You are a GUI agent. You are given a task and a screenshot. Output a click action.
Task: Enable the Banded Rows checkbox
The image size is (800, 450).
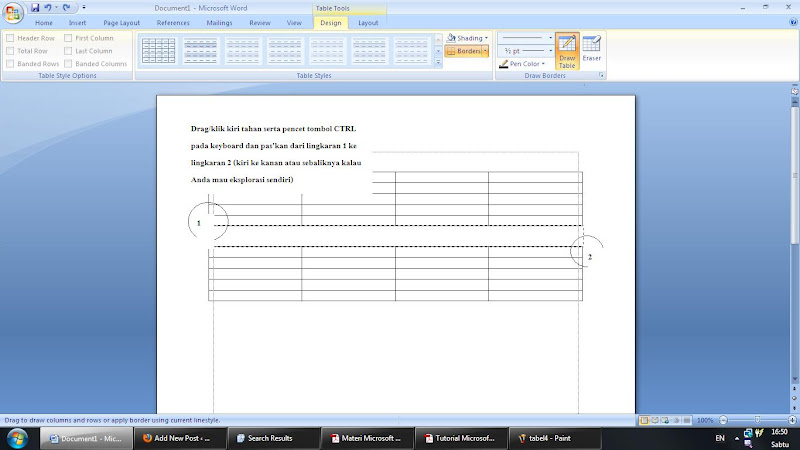pos(10,64)
